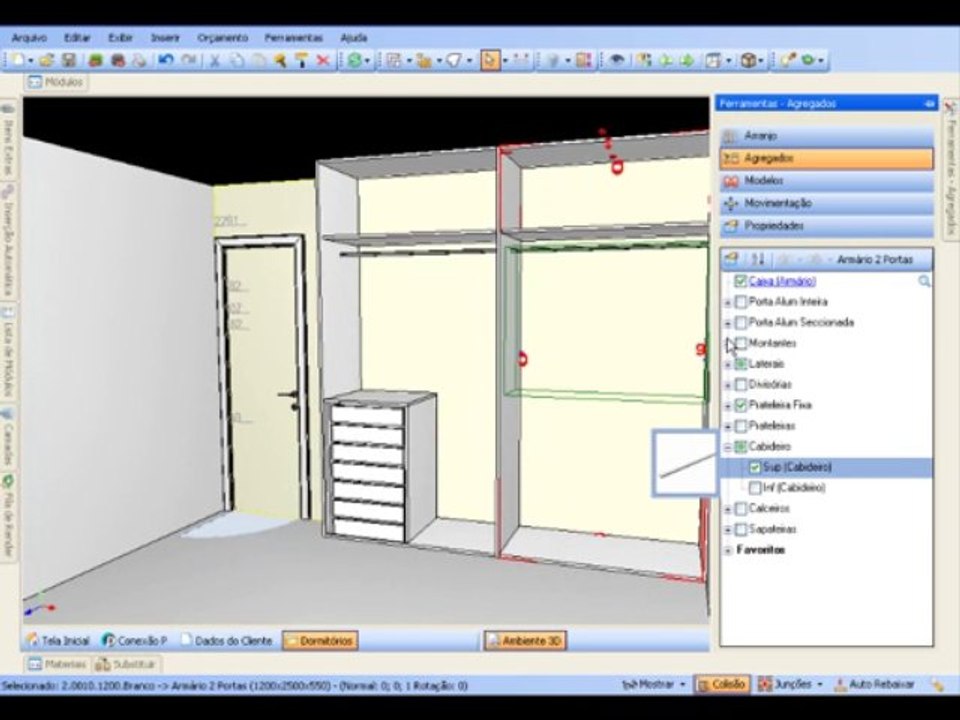Click the Modelos panel button
Screen dimensions: 960x720
tap(827, 181)
